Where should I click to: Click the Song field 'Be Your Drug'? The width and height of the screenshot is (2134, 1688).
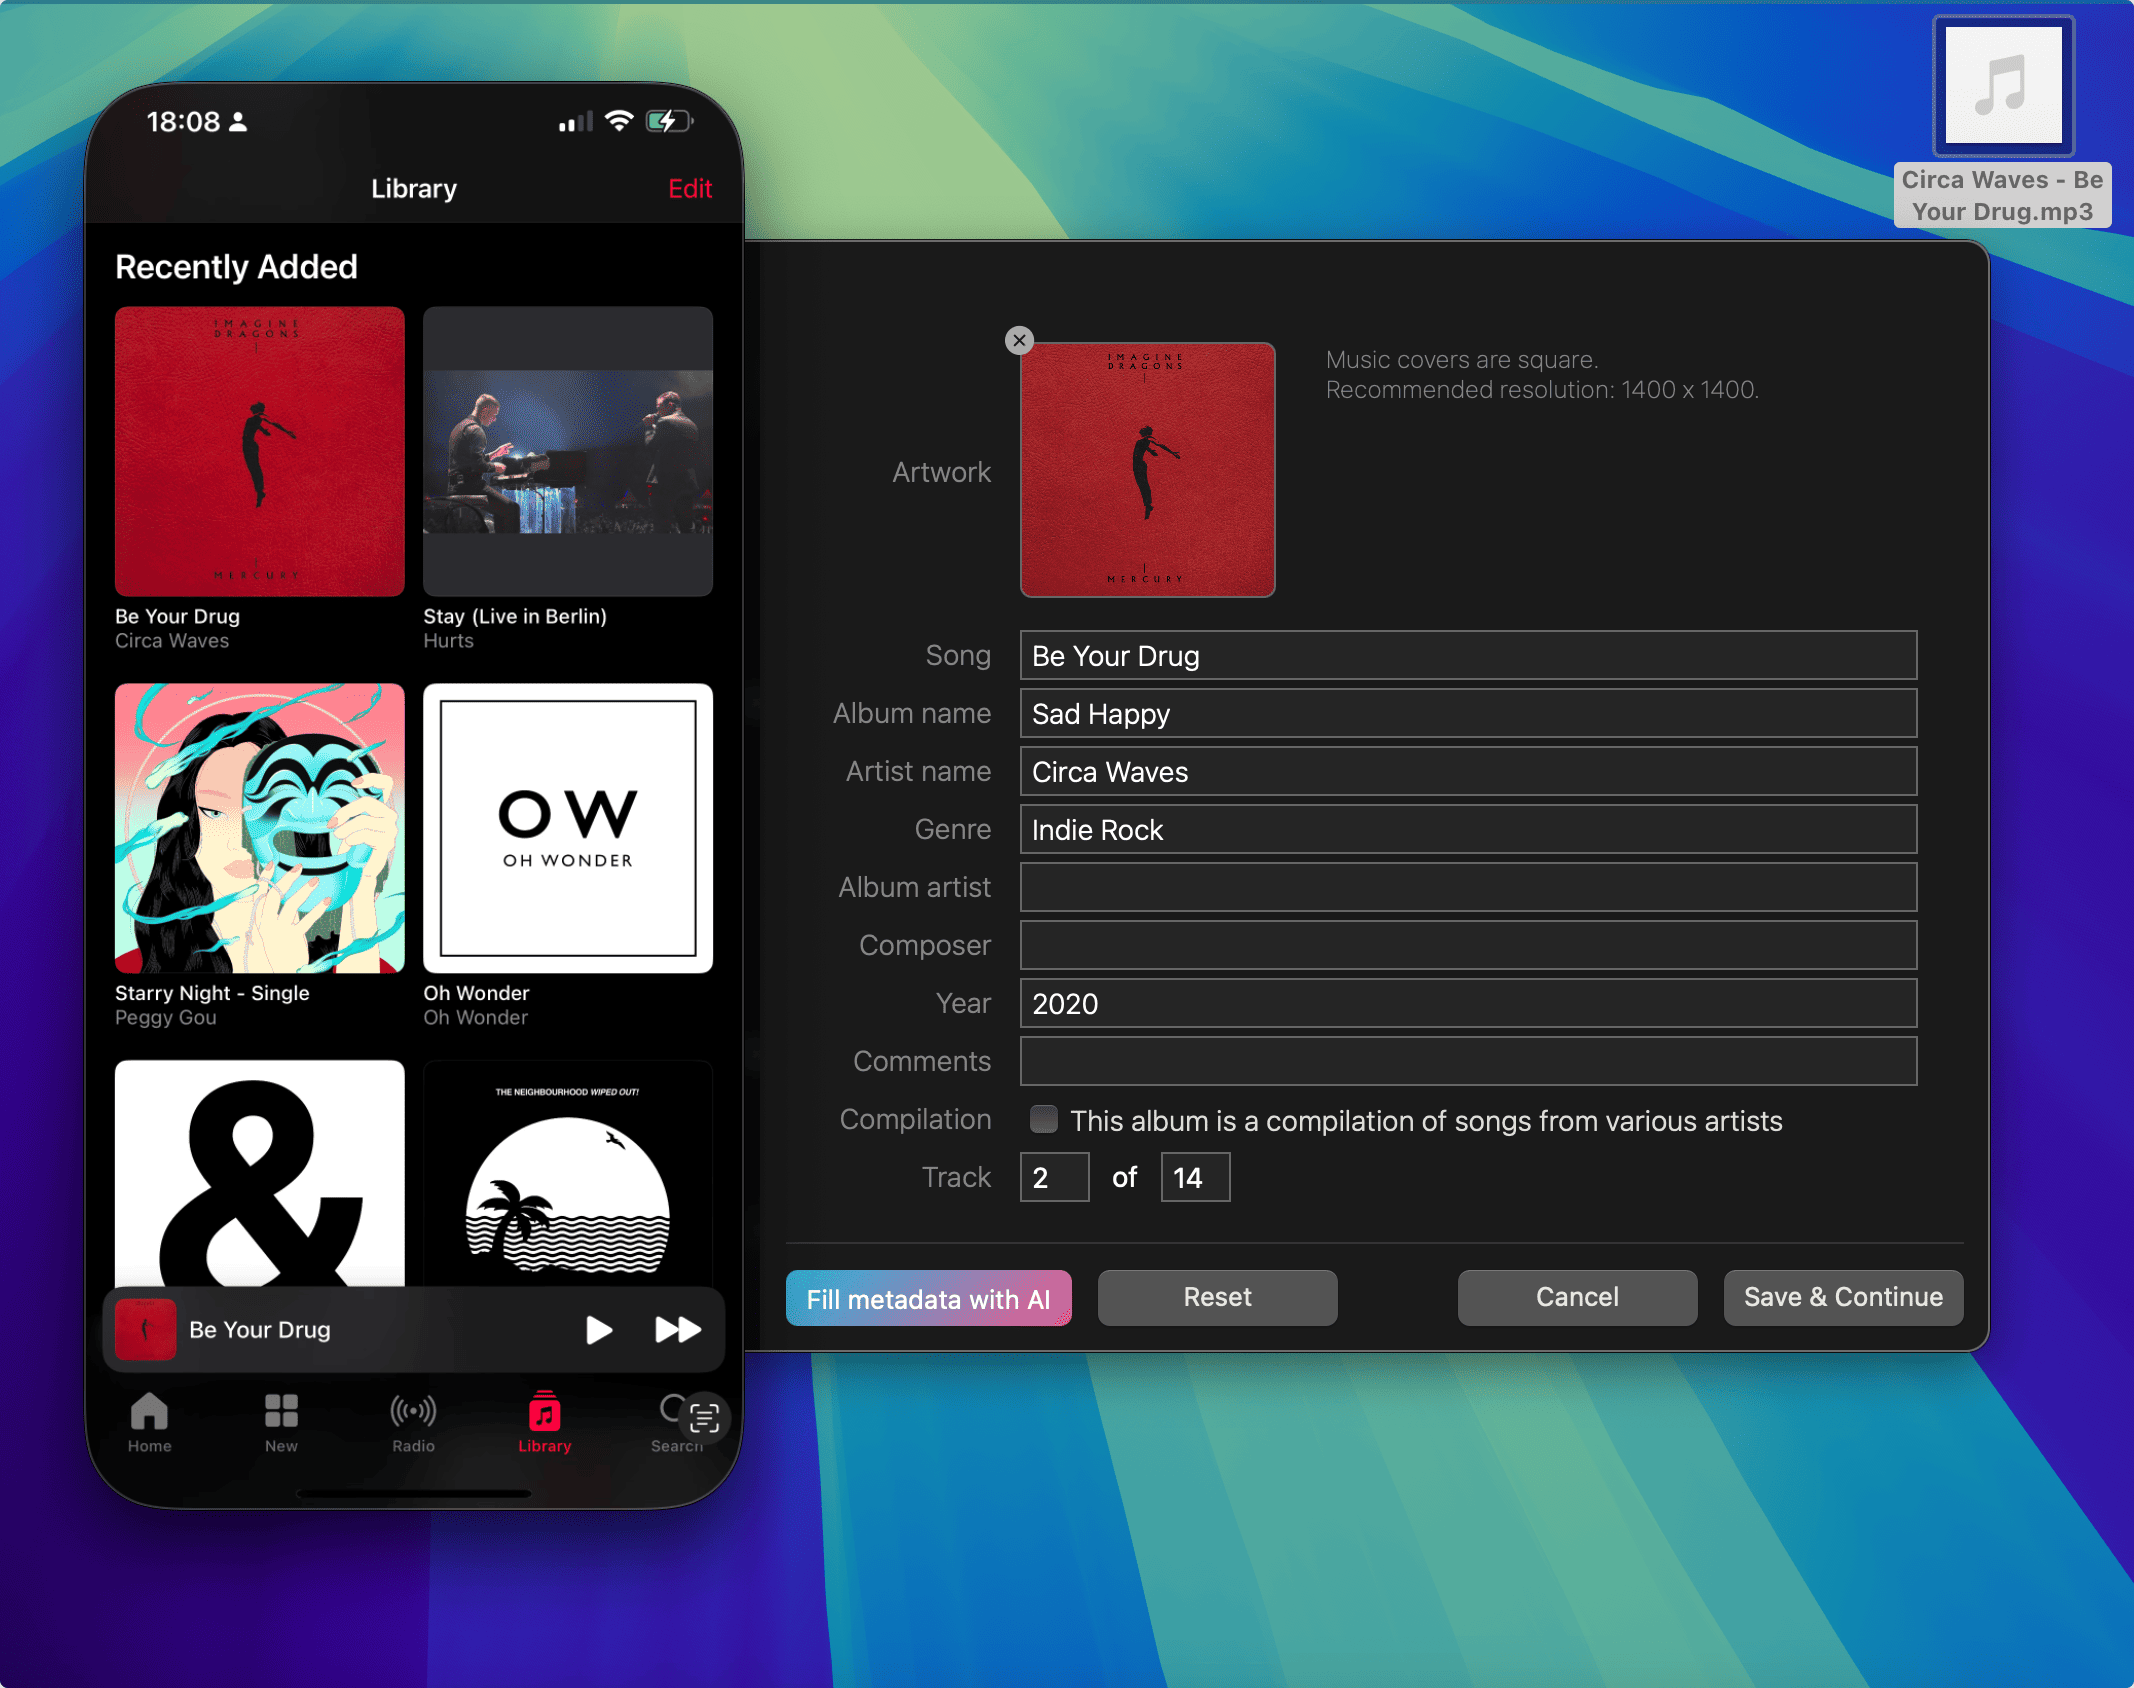pyautogui.click(x=1468, y=656)
